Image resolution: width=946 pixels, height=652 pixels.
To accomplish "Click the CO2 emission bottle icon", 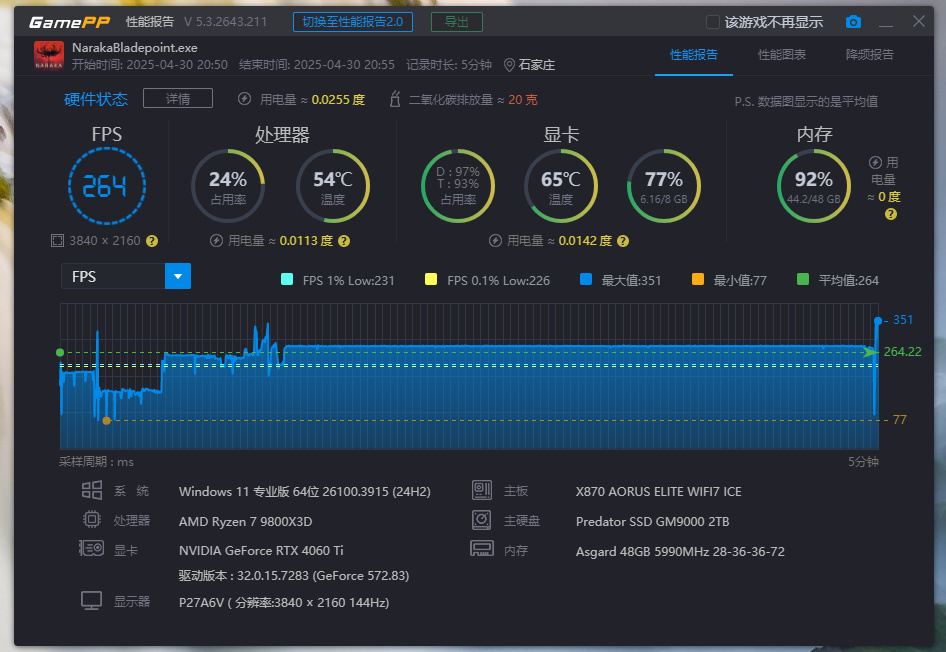I will coord(395,99).
